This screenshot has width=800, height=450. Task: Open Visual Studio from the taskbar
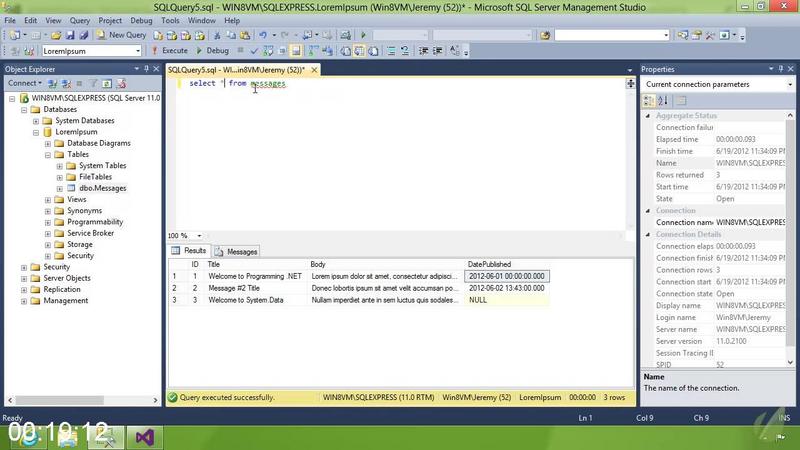pos(144,437)
